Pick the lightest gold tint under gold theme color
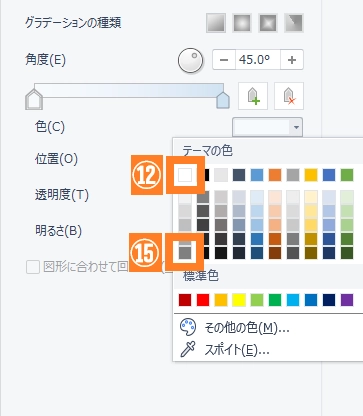Screen dimensions: 363x416 (311, 197)
